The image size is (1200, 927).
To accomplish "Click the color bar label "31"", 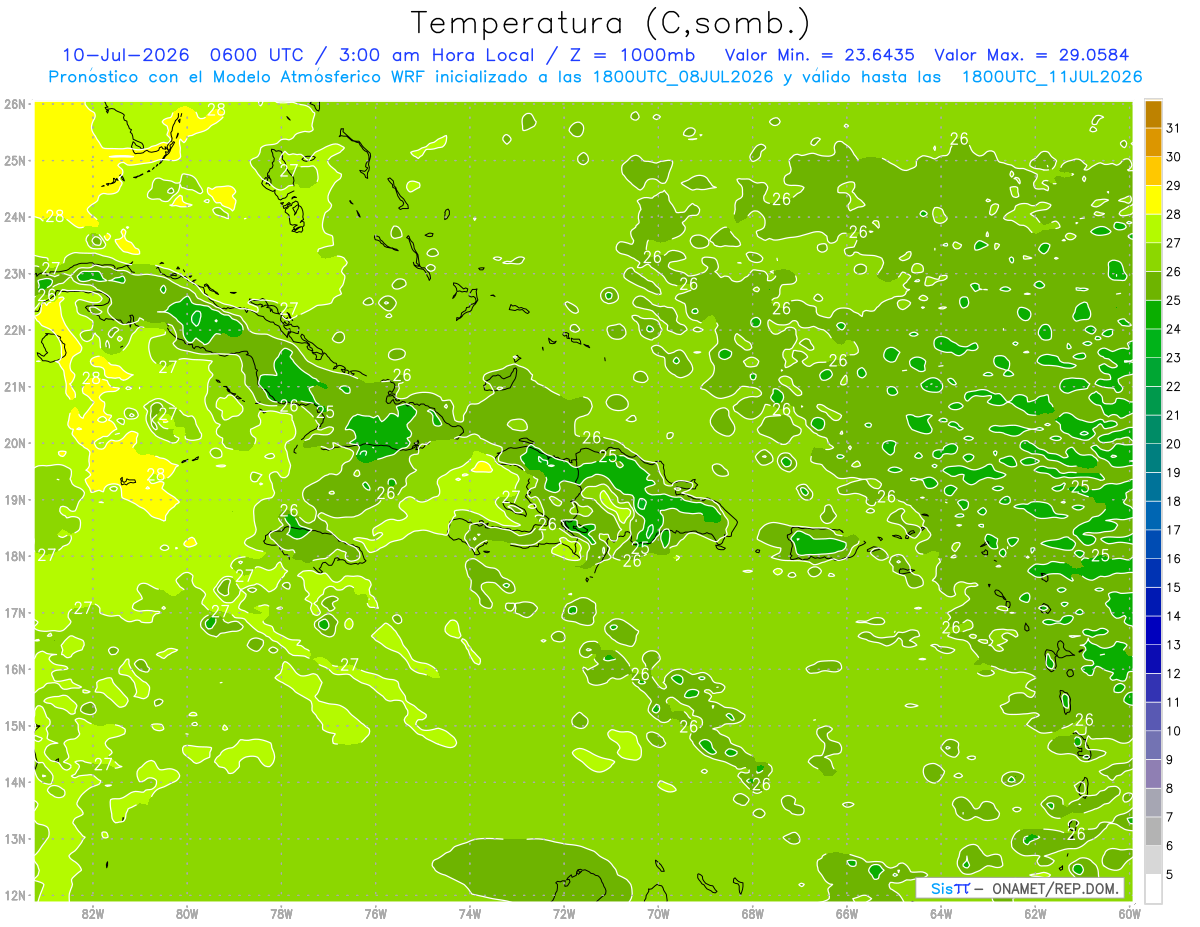I will tap(1173, 128).
